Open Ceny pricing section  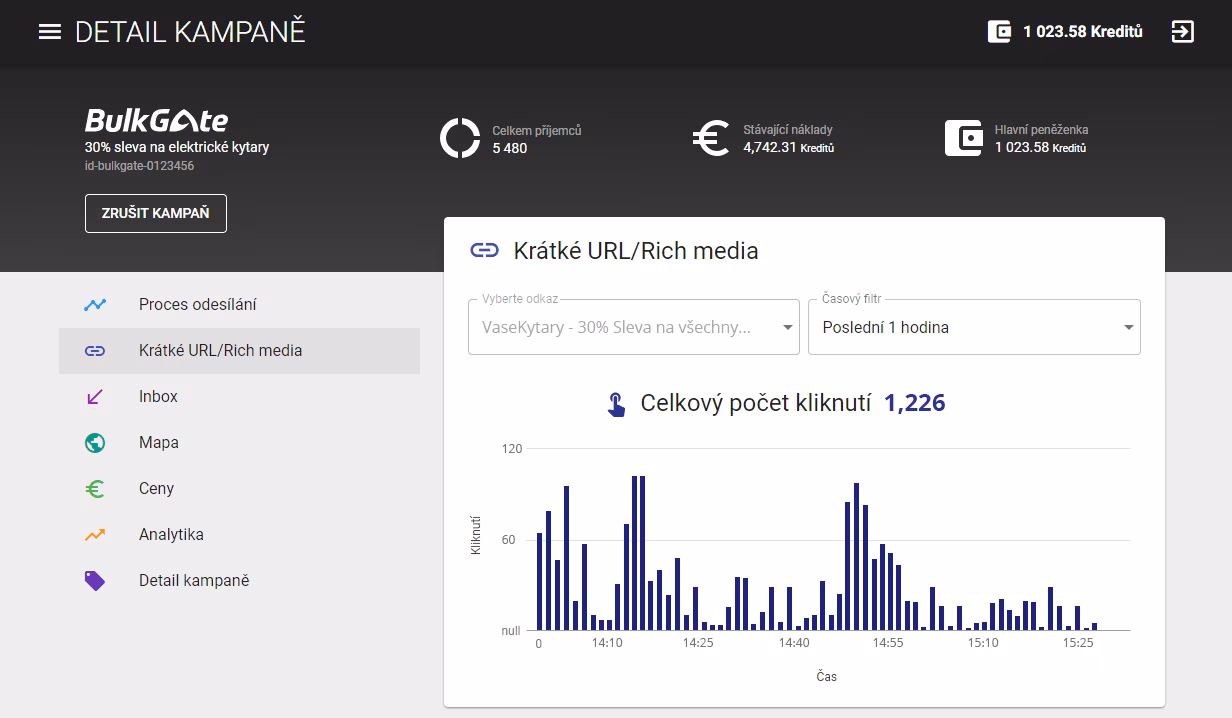[x=239, y=489]
